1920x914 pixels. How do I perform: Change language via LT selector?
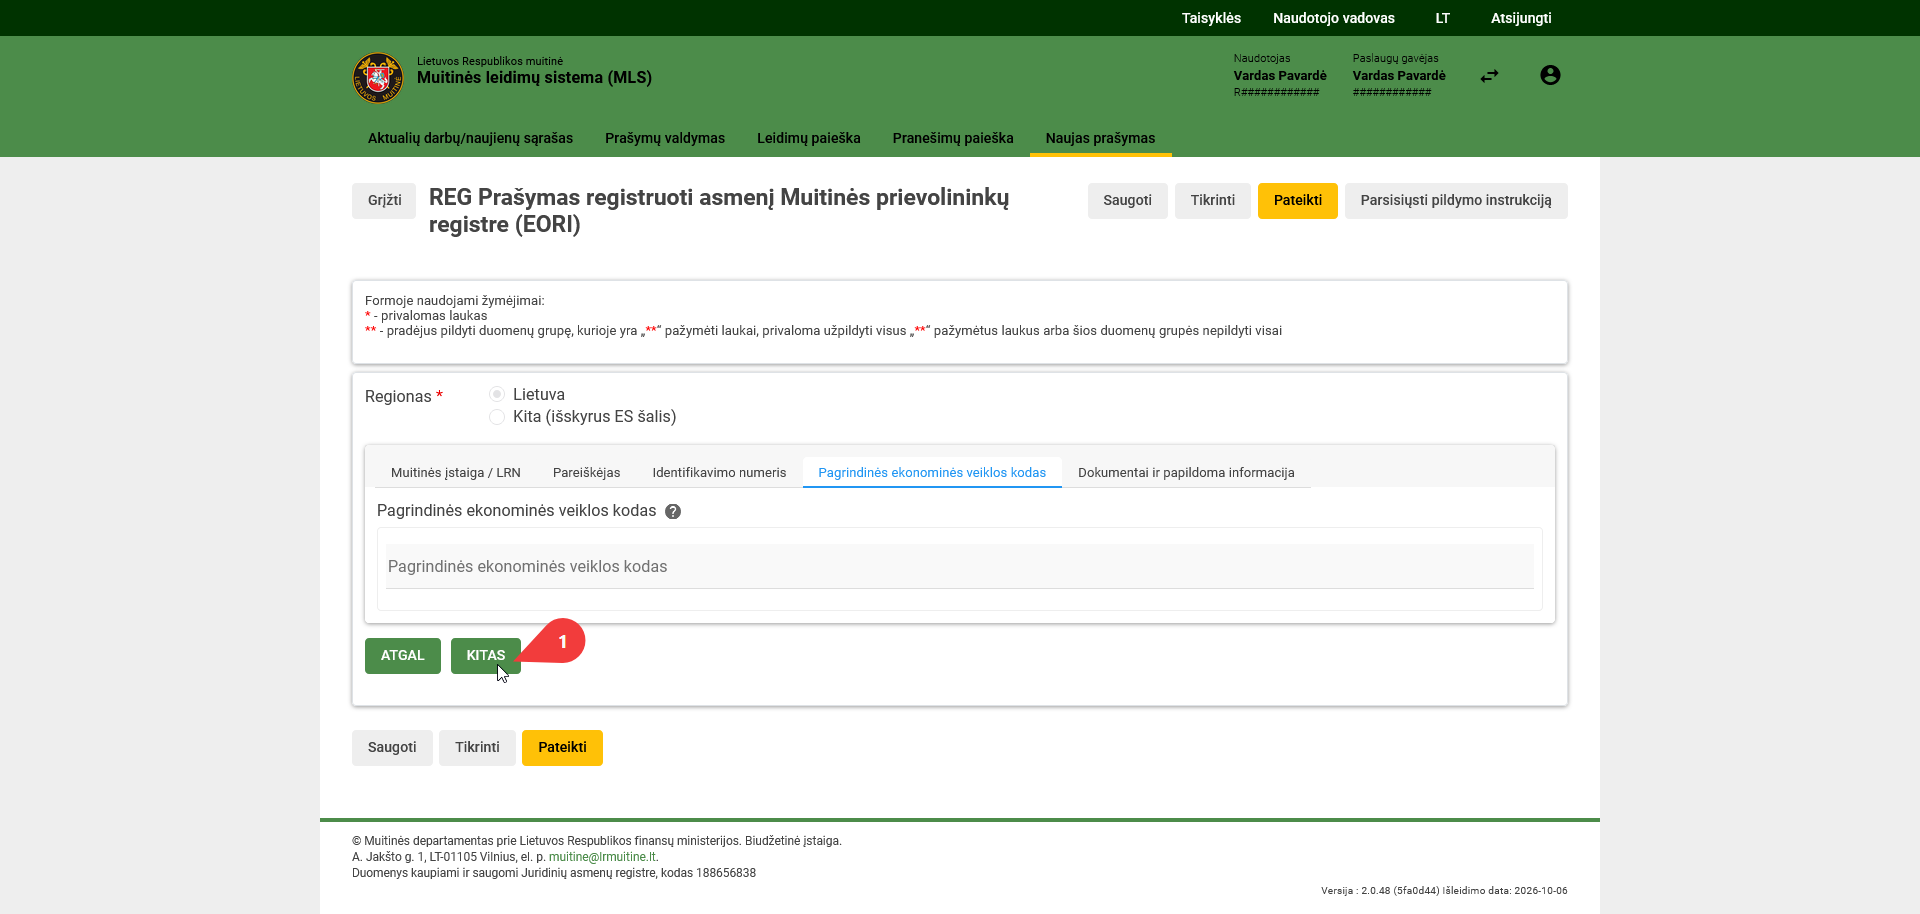[1442, 18]
